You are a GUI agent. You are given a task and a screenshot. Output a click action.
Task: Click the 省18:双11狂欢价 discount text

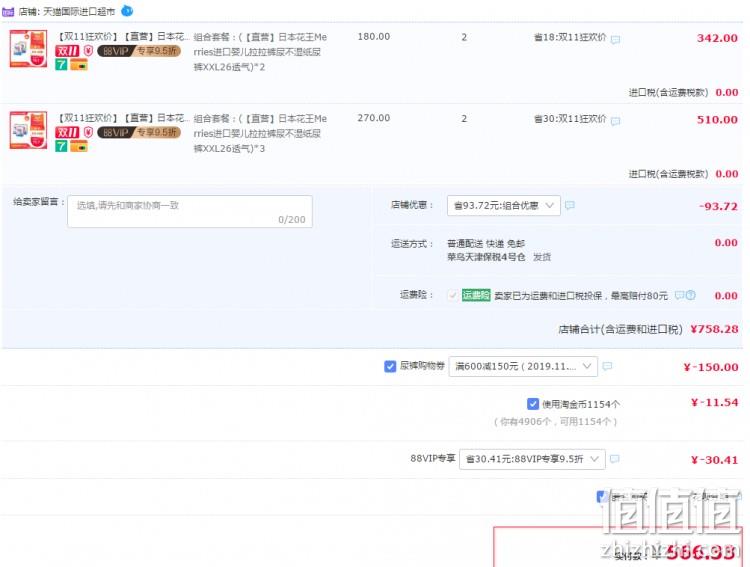click(x=570, y=37)
